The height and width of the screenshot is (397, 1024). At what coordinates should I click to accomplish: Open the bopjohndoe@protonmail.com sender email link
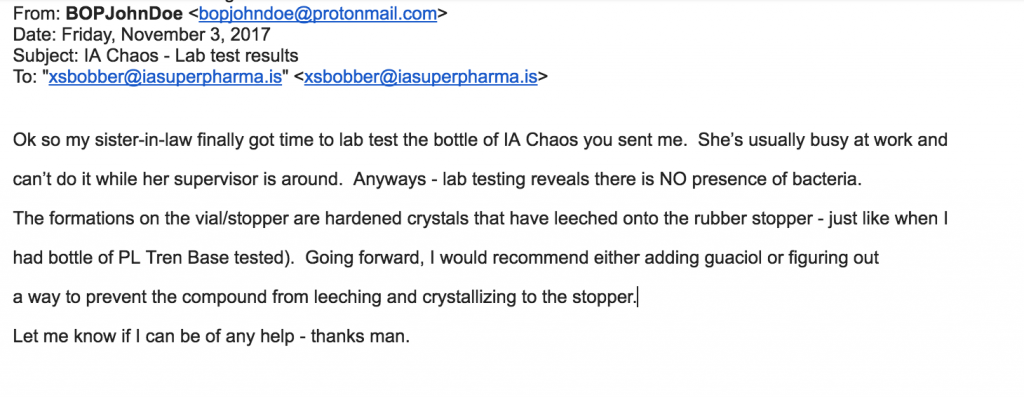pos(317,13)
